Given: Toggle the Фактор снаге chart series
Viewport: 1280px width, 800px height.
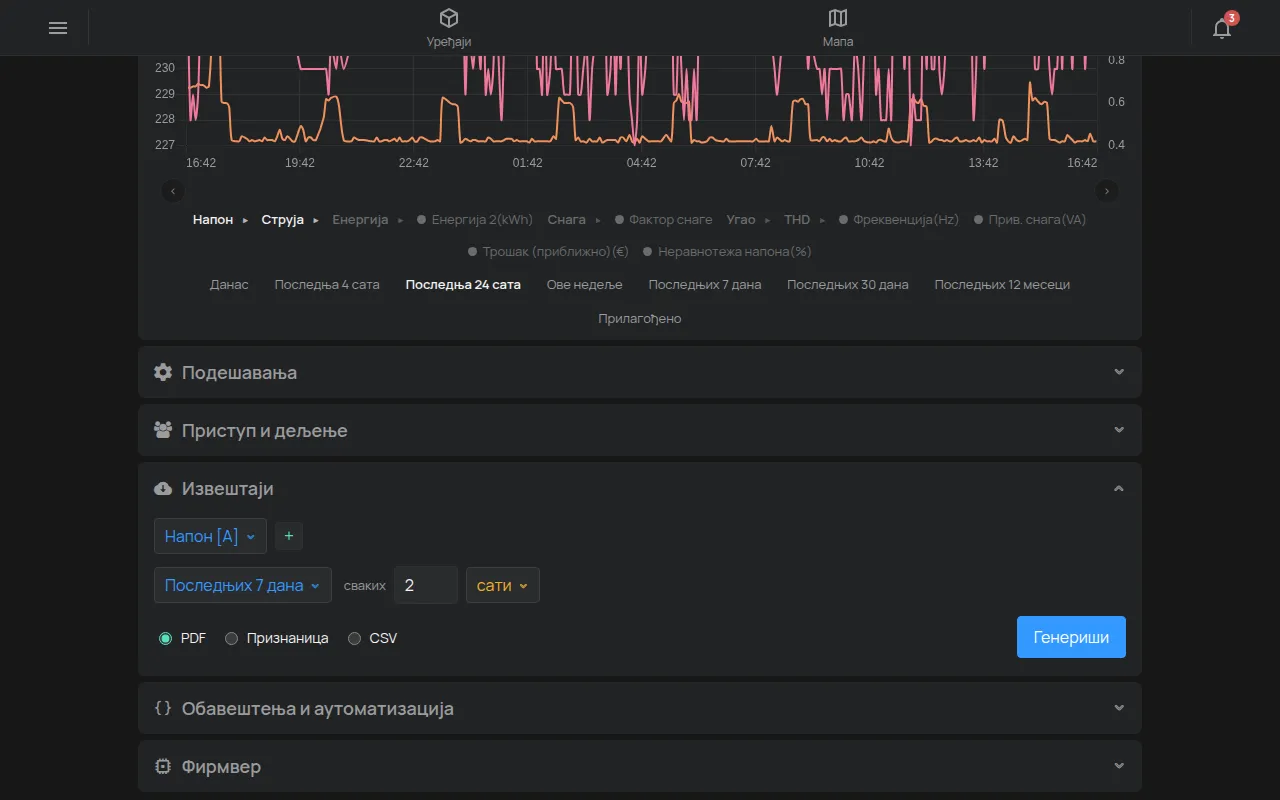Looking at the screenshot, I should coord(663,219).
